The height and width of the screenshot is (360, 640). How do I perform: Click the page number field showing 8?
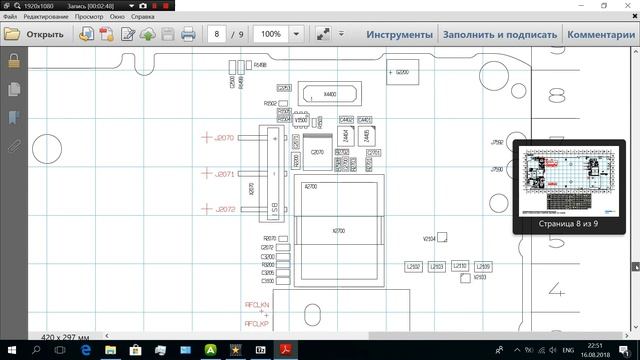[x=217, y=34]
